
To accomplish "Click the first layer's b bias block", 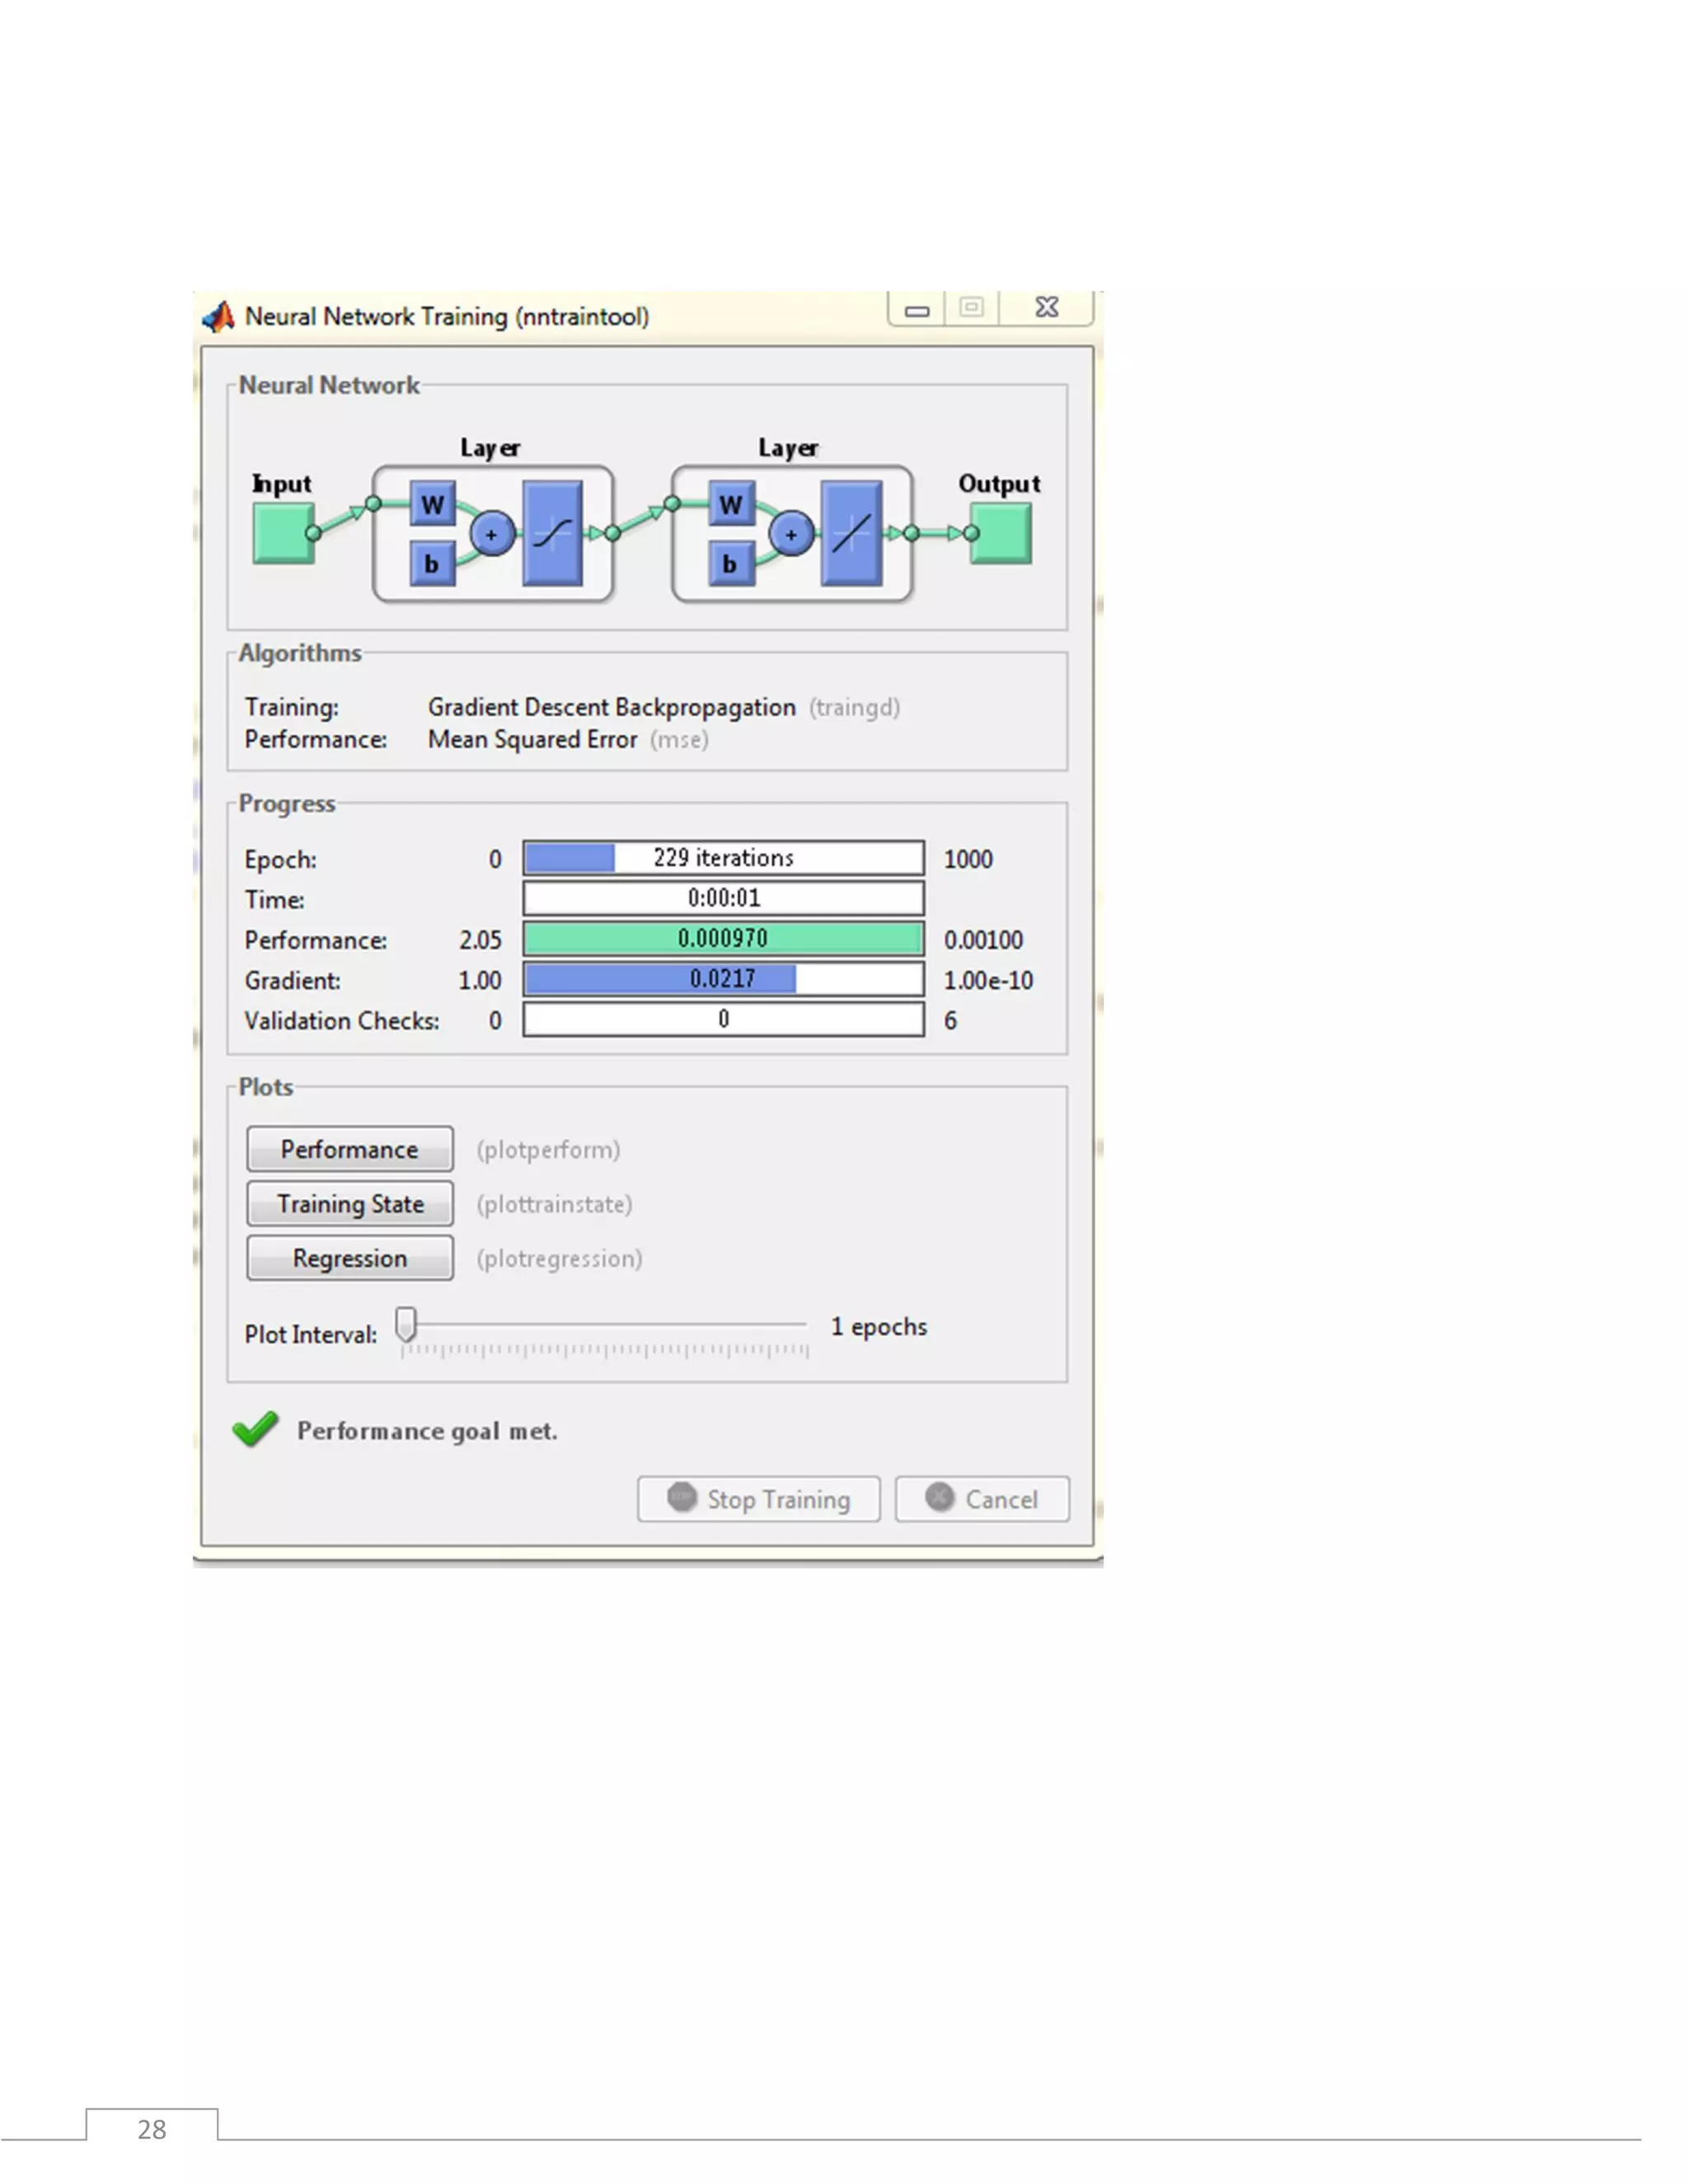I will point(432,564).
